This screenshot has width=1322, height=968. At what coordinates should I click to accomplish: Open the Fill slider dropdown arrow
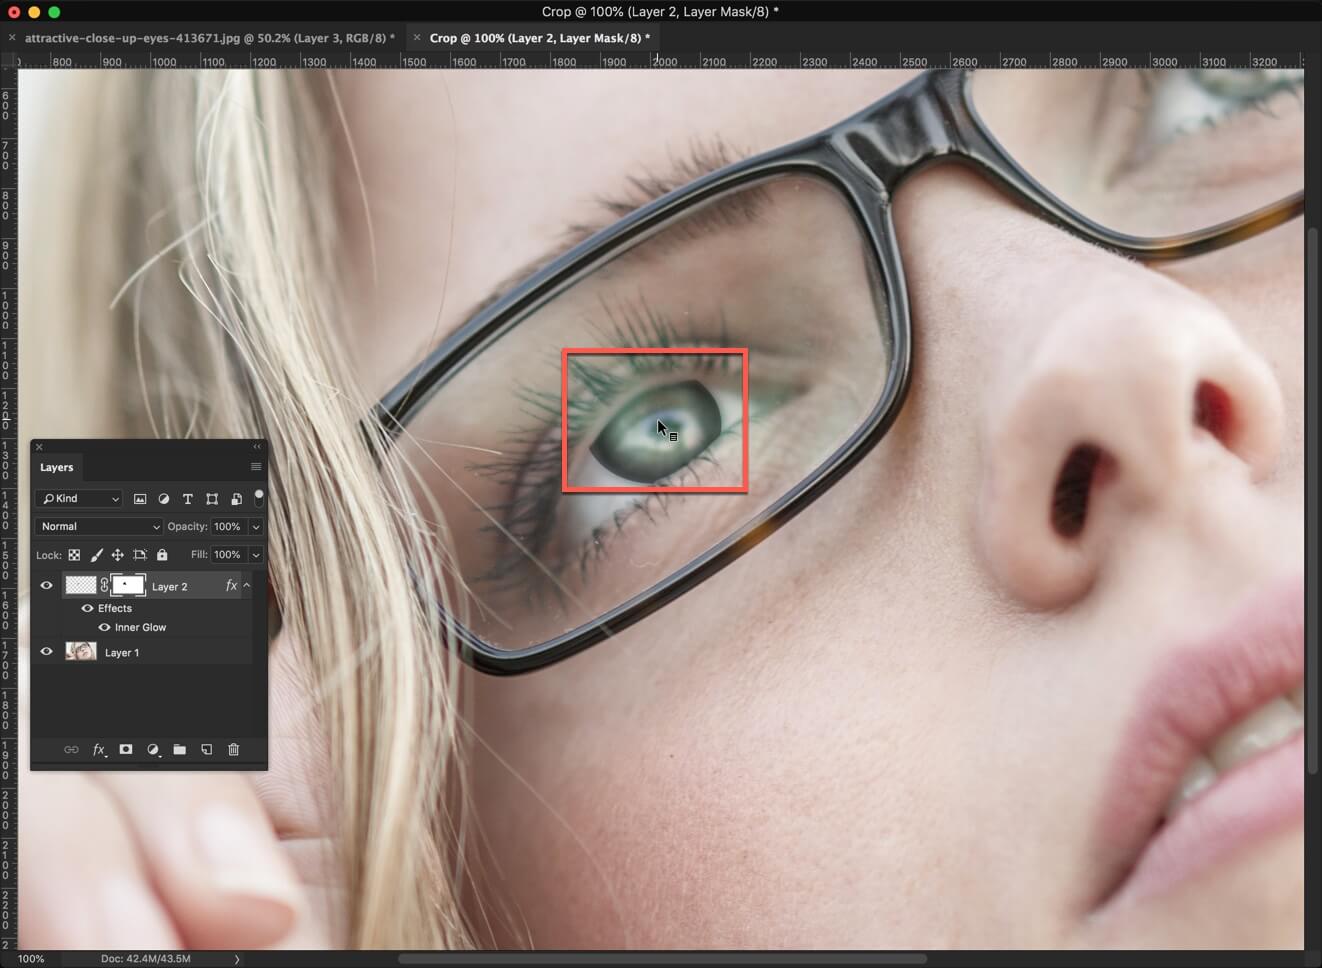(256, 555)
